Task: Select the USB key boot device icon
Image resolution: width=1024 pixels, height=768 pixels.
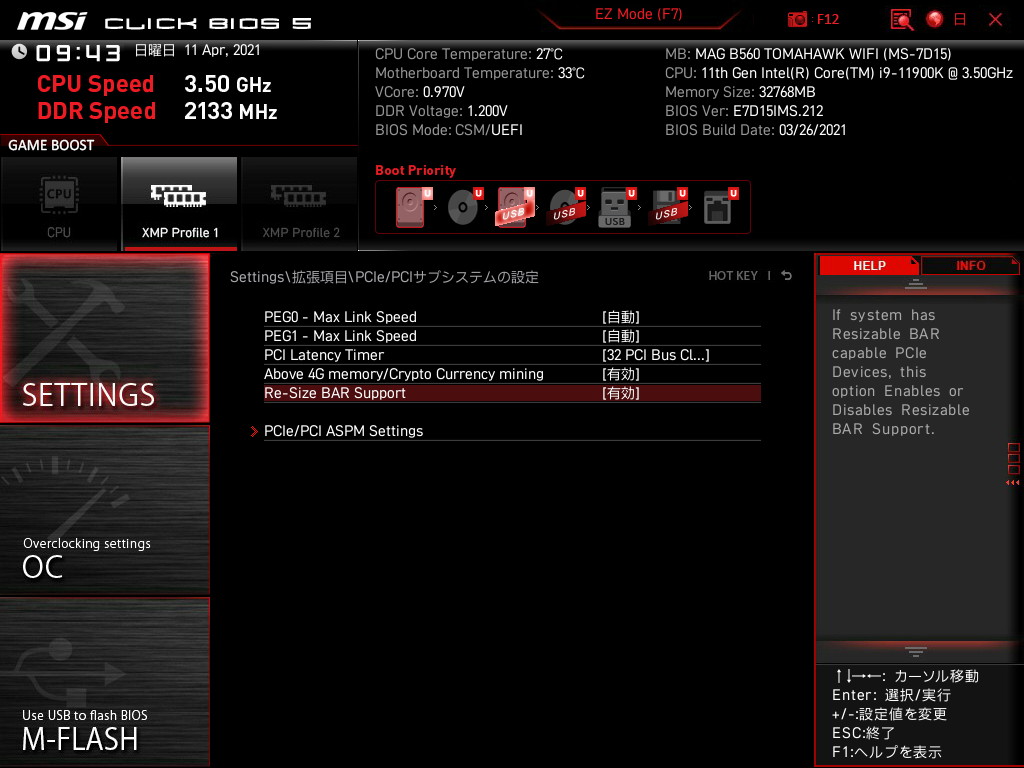Action: (617, 207)
